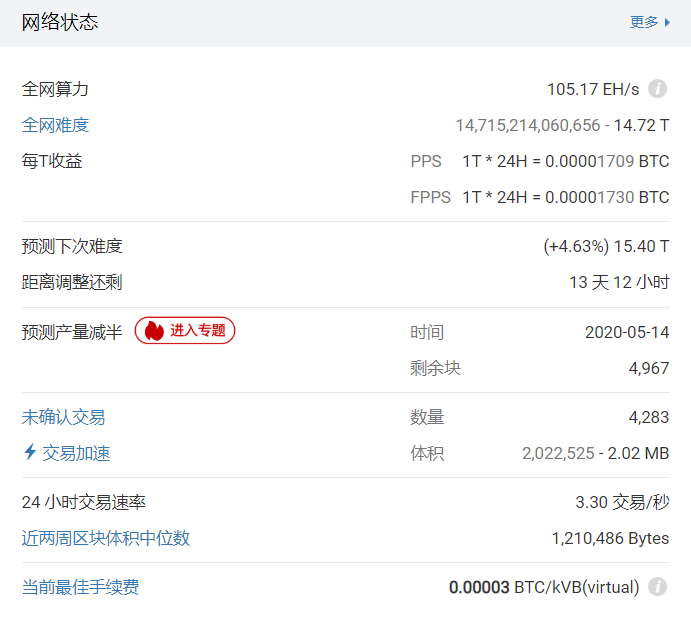Select the 每T收益 label
This screenshot has height=628, width=691.
pyautogui.click(x=52, y=161)
